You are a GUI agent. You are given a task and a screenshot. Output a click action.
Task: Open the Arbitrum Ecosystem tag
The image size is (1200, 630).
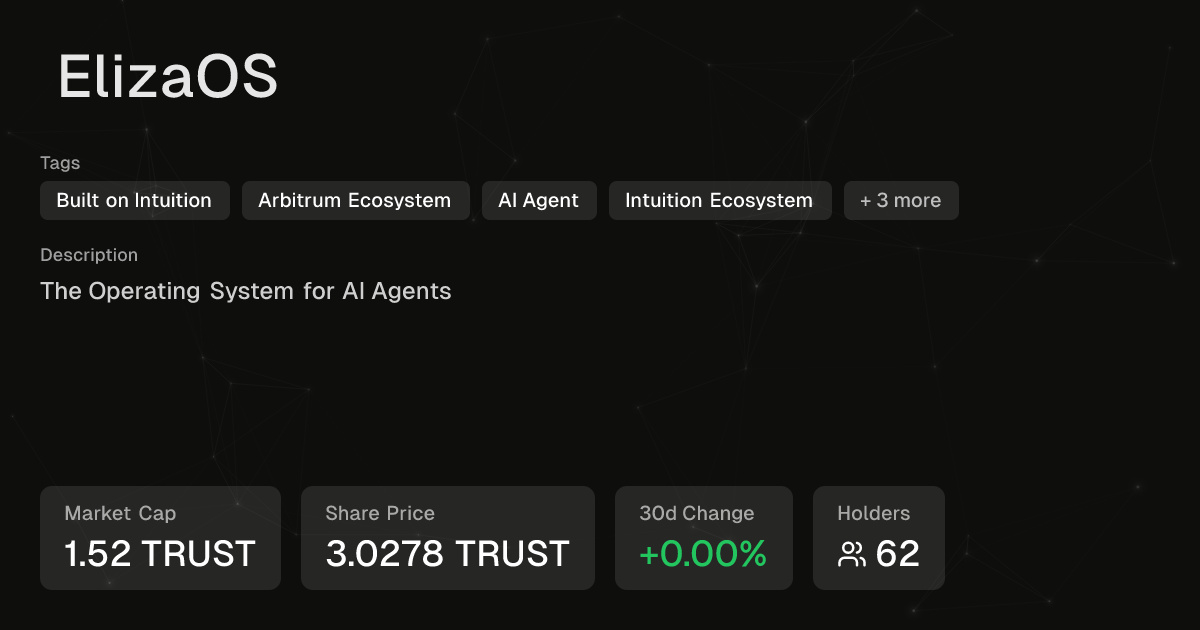coord(356,200)
